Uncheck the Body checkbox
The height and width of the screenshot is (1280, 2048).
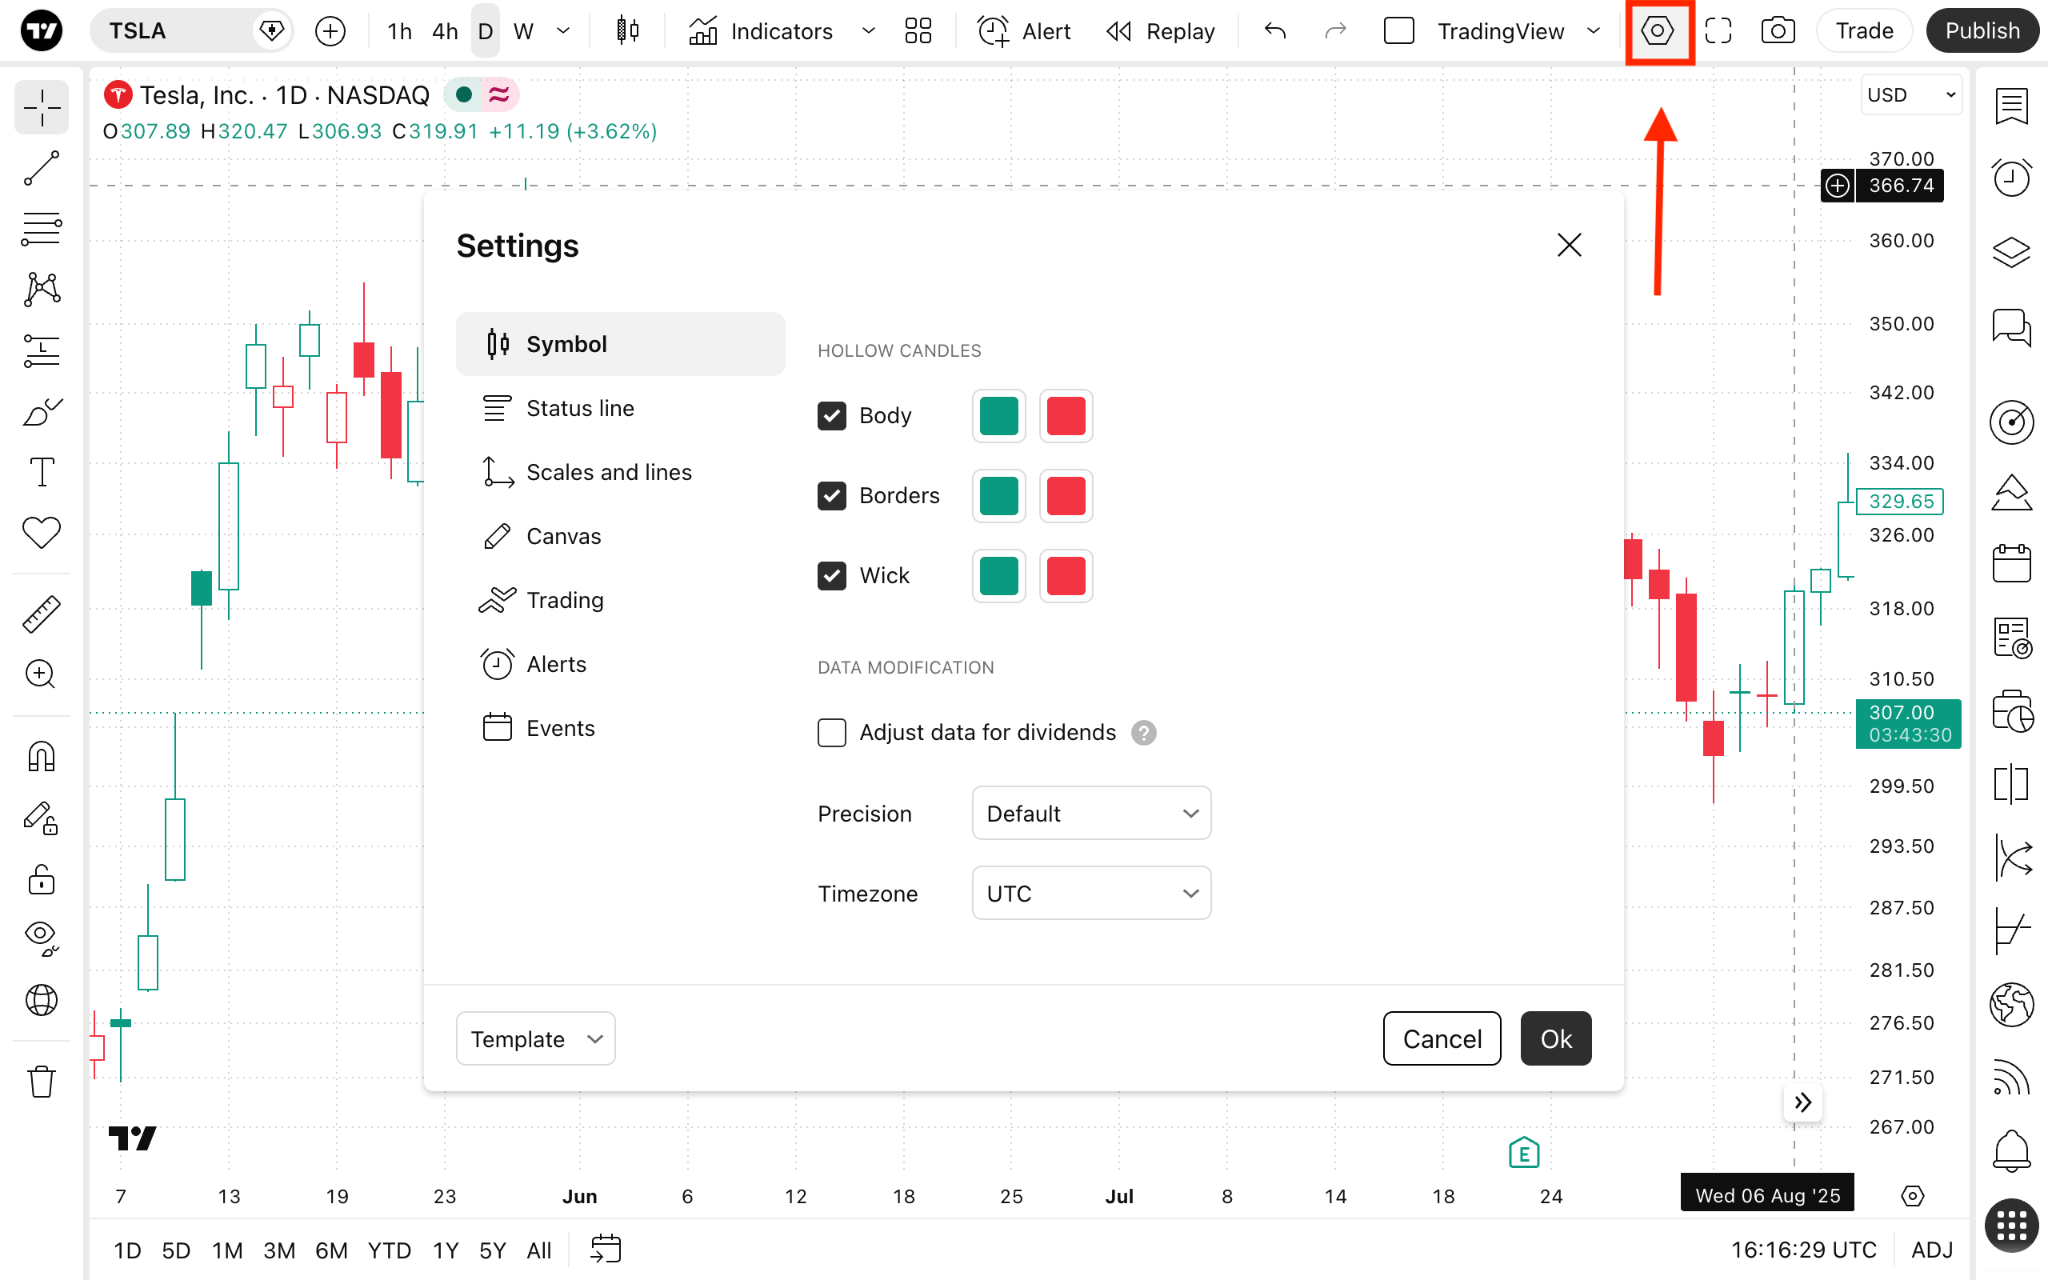pos(831,415)
